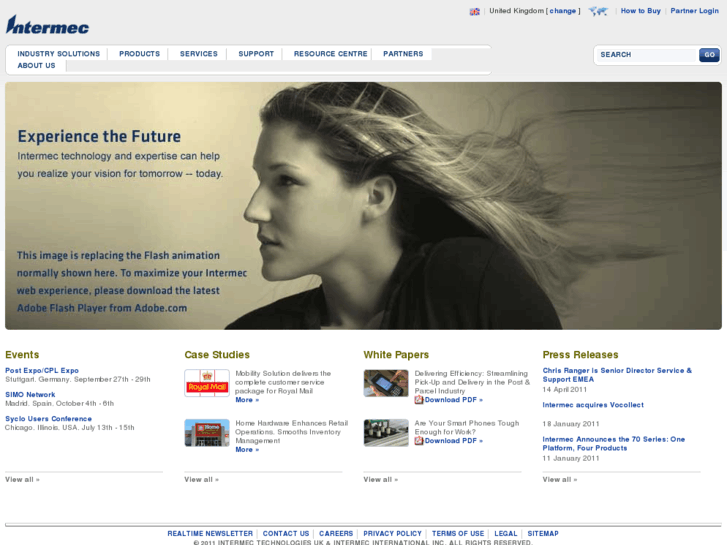Click the United Kingdom country label
Viewport: 727px width, 545px height.
click(517, 11)
